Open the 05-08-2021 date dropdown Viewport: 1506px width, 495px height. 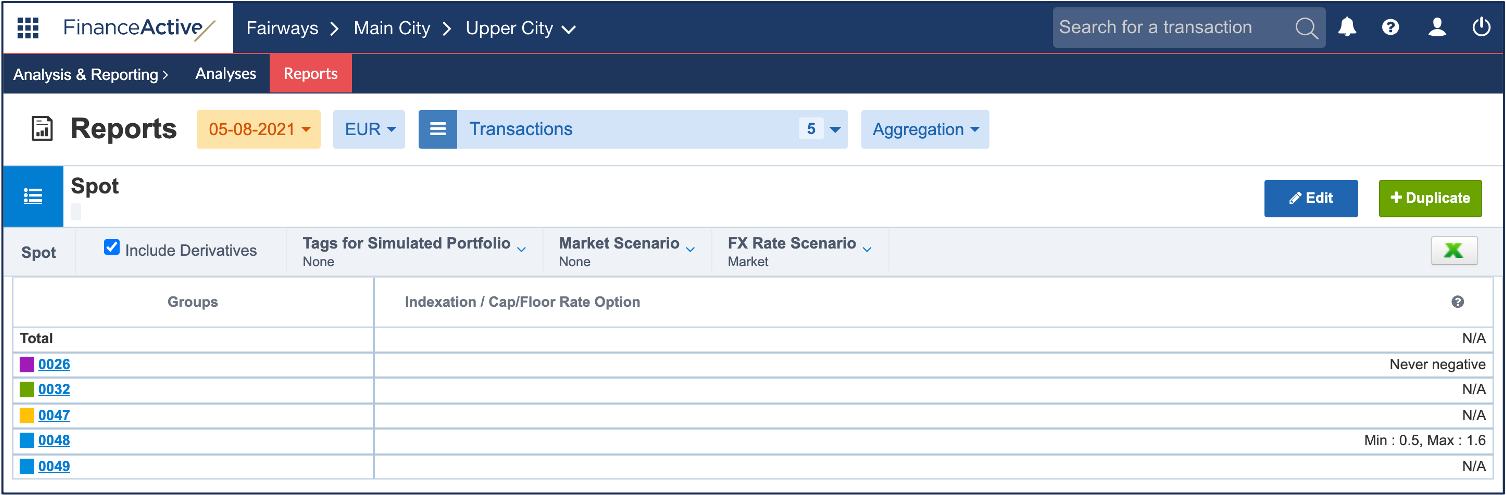(x=259, y=130)
